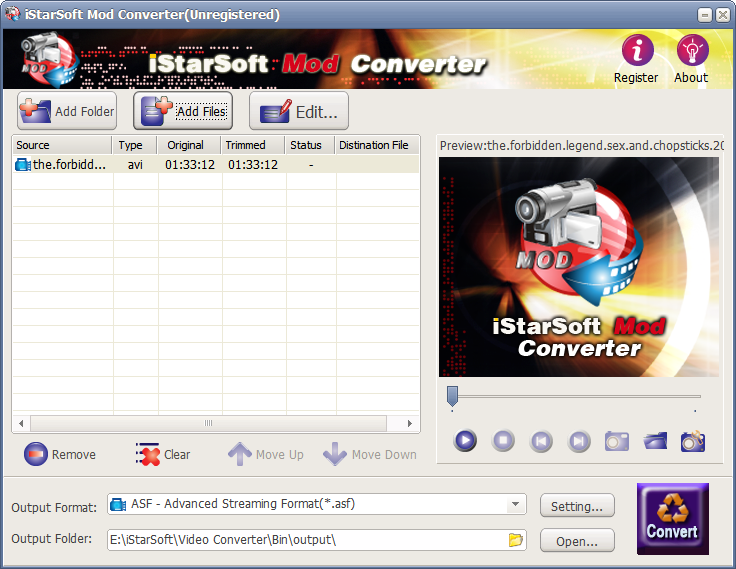Click the Move Up arrow
The image size is (736, 569).
(x=266, y=454)
